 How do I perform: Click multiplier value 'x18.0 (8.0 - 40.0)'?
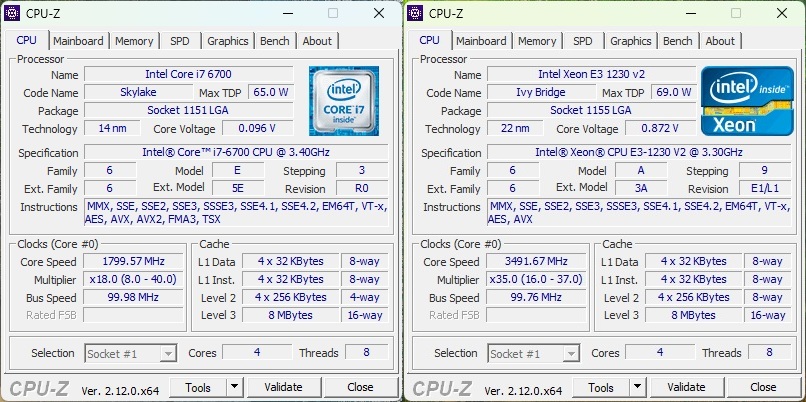pos(134,279)
